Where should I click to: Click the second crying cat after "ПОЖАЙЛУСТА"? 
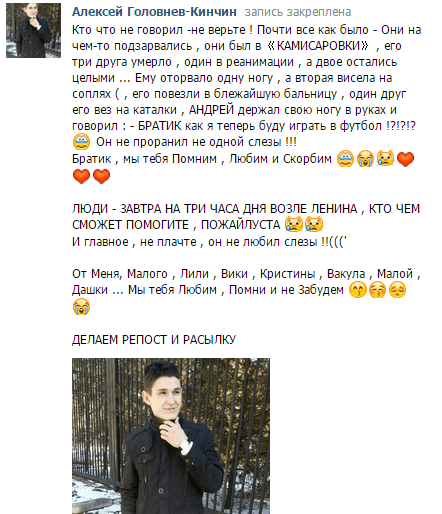click(x=314, y=224)
